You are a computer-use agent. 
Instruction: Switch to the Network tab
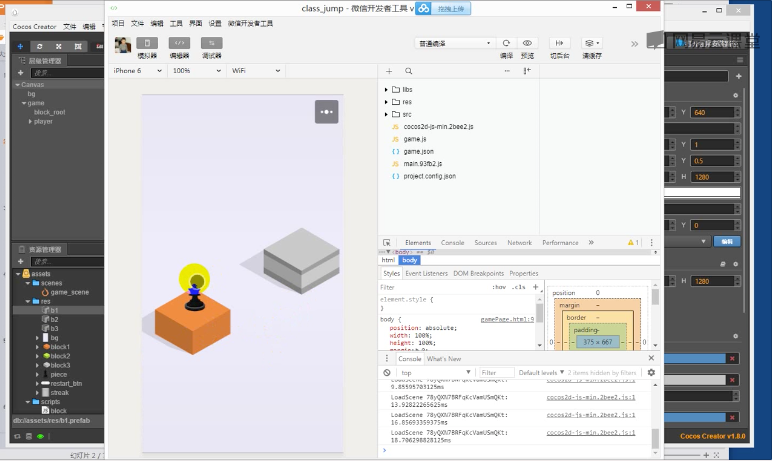[x=519, y=242]
